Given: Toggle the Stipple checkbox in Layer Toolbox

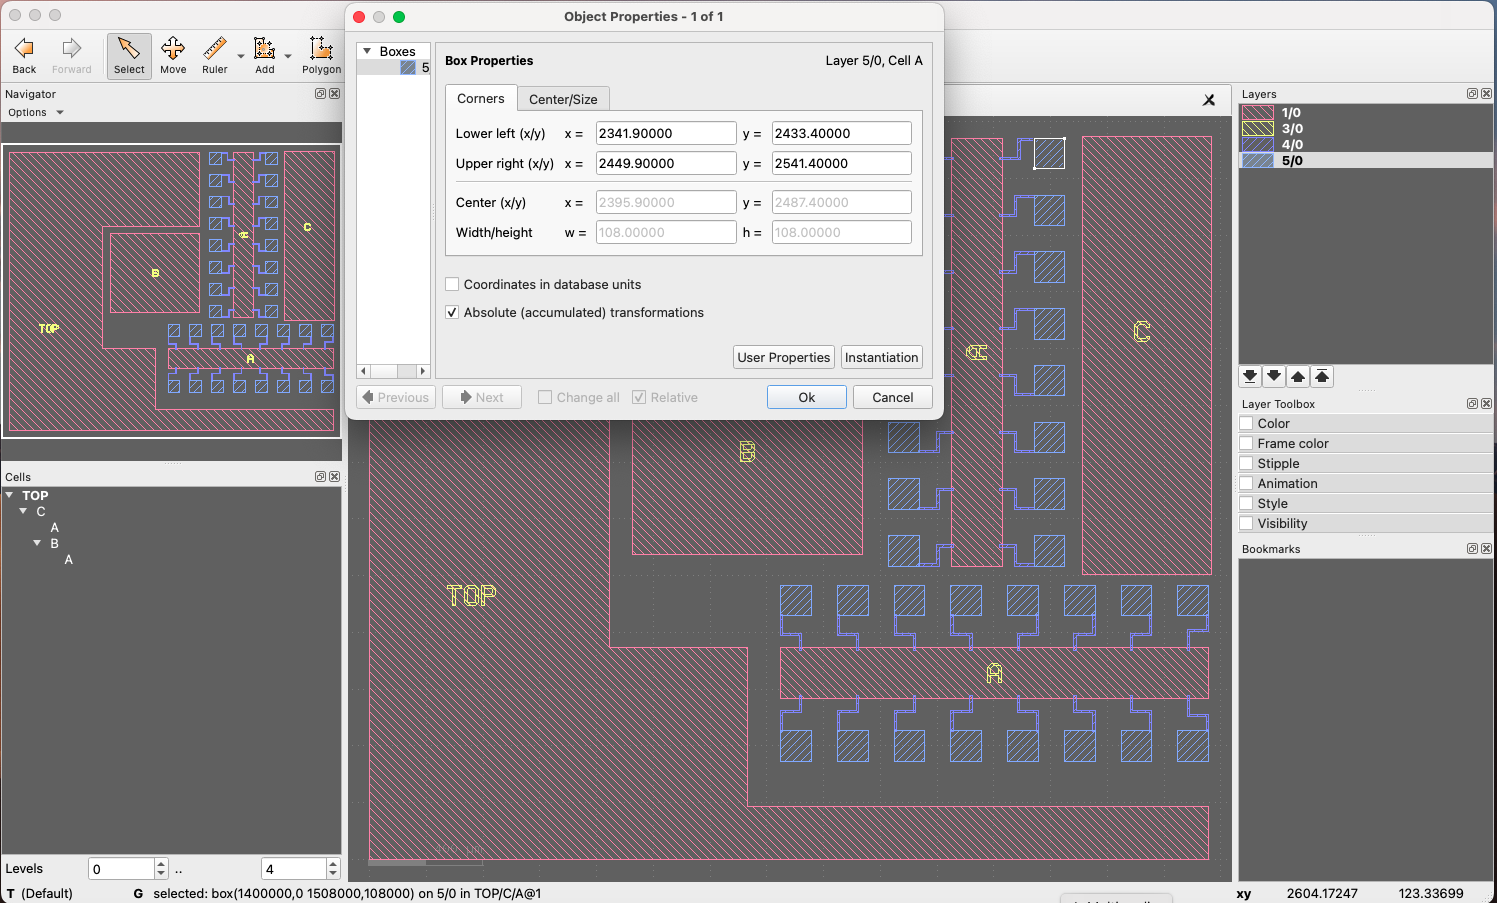Looking at the screenshot, I should click(x=1246, y=463).
